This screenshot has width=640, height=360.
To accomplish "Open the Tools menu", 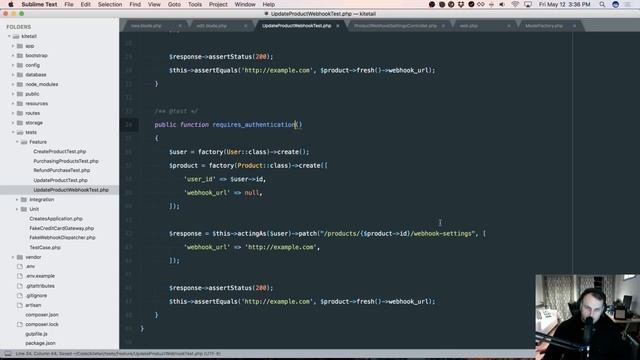I will 195,4.
